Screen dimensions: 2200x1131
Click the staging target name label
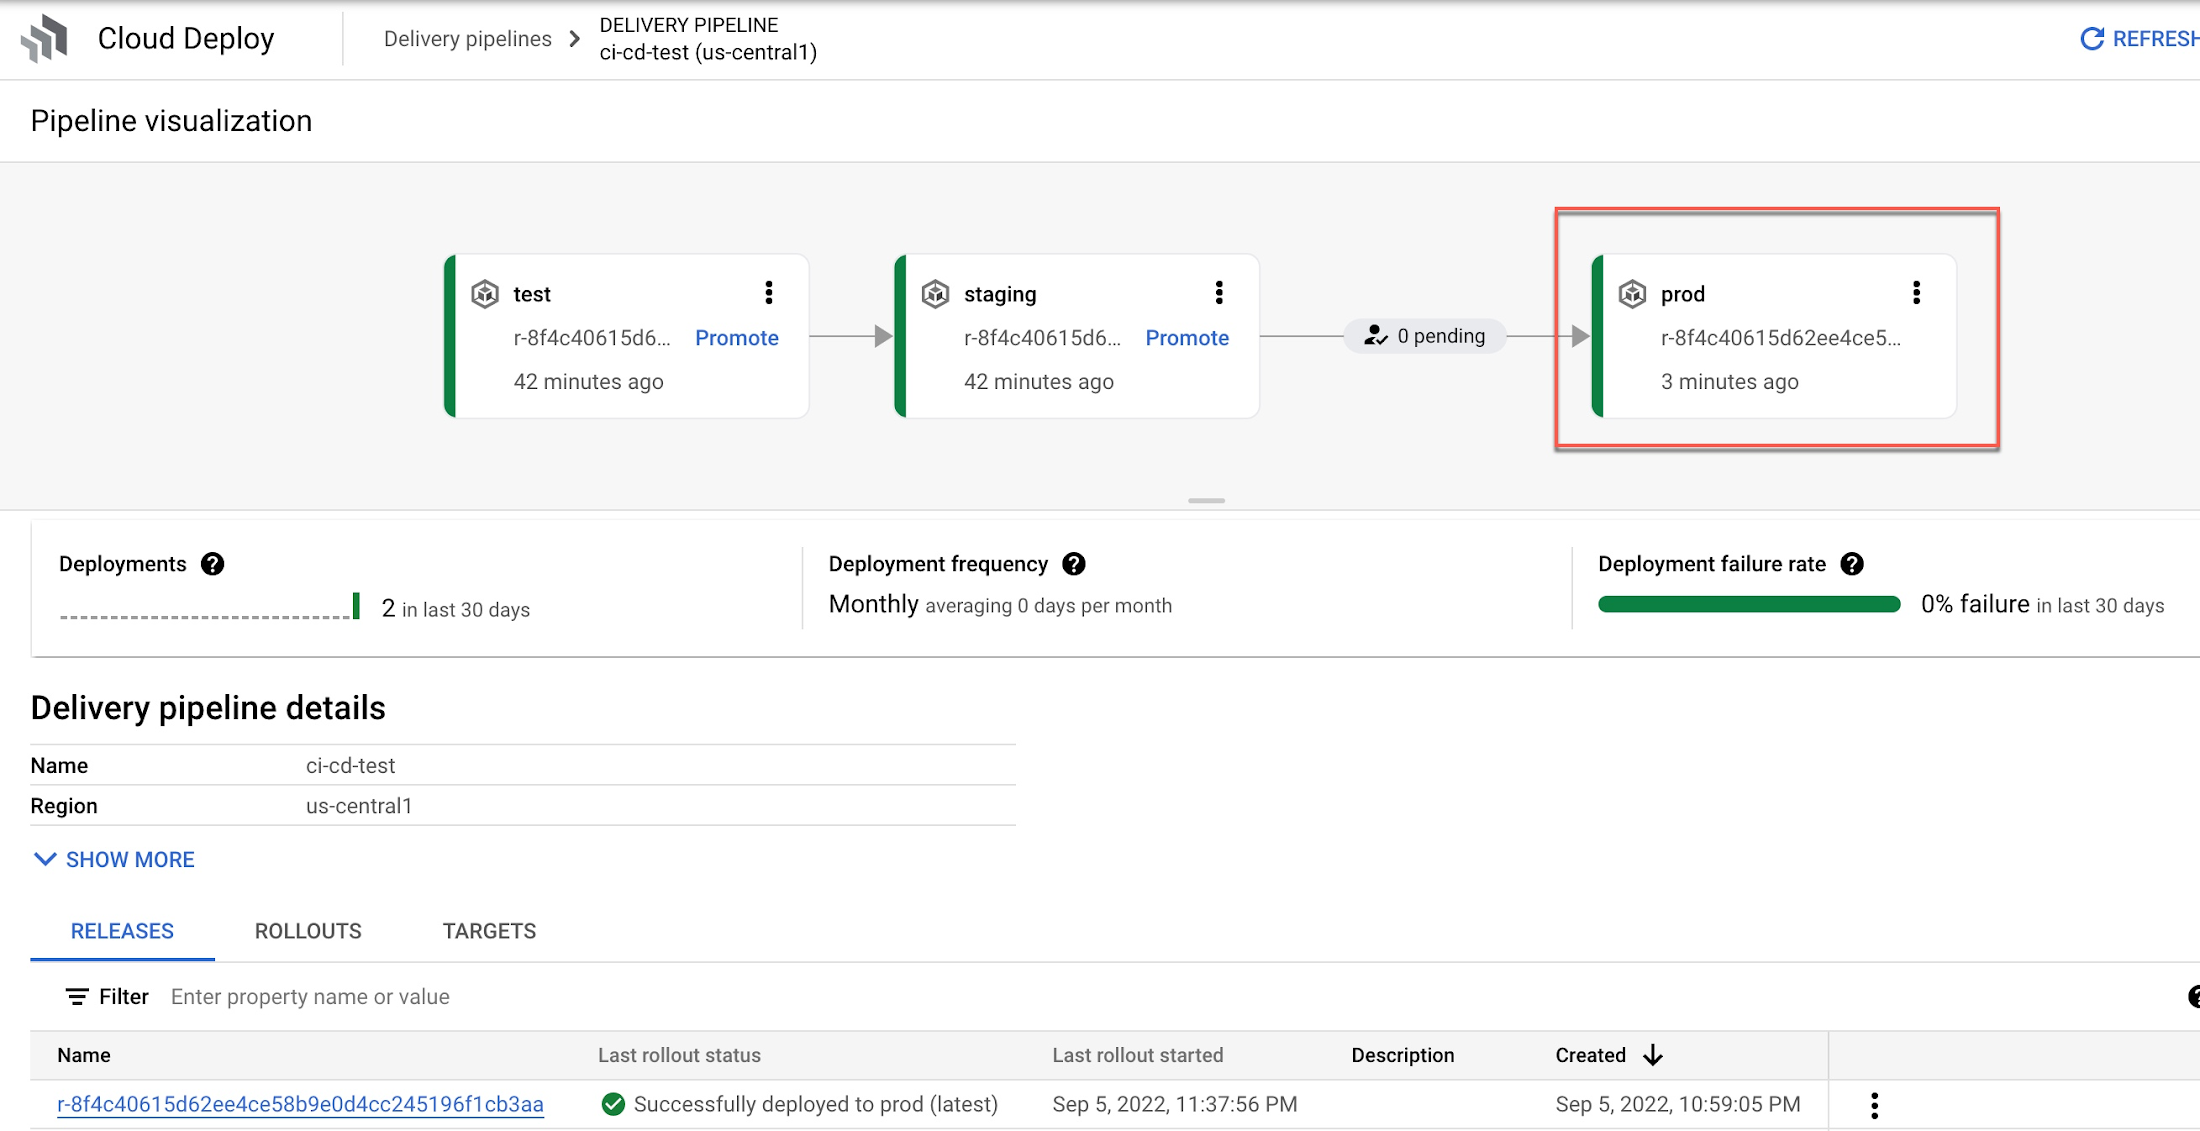(1000, 294)
